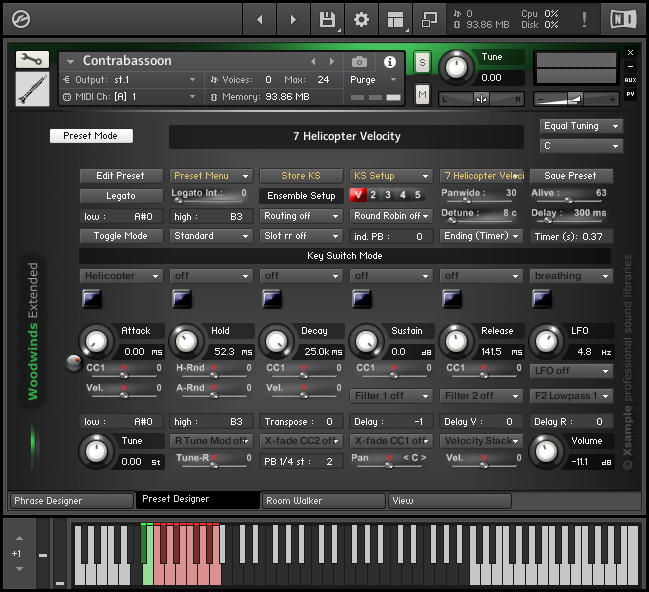
Task: Raise keyboard octave with up arrow
Action: pyautogui.click(x=19, y=538)
